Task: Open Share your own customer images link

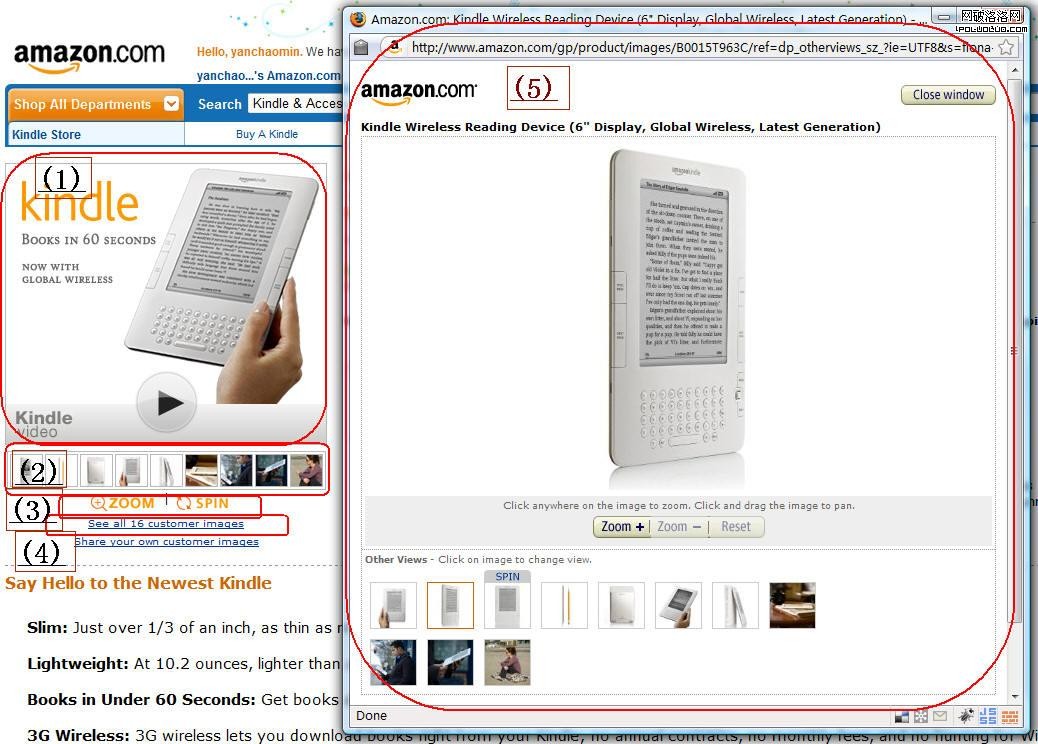Action: 166,541
